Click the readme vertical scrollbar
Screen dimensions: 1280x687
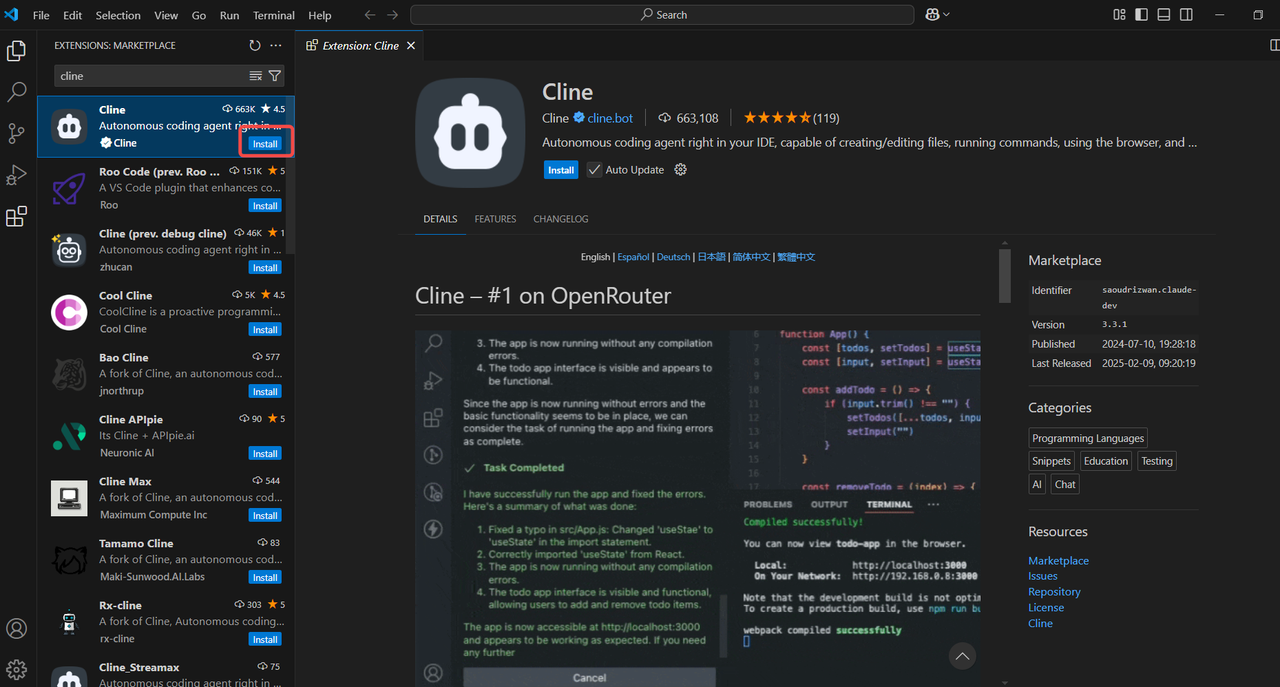[x=1005, y=275]
